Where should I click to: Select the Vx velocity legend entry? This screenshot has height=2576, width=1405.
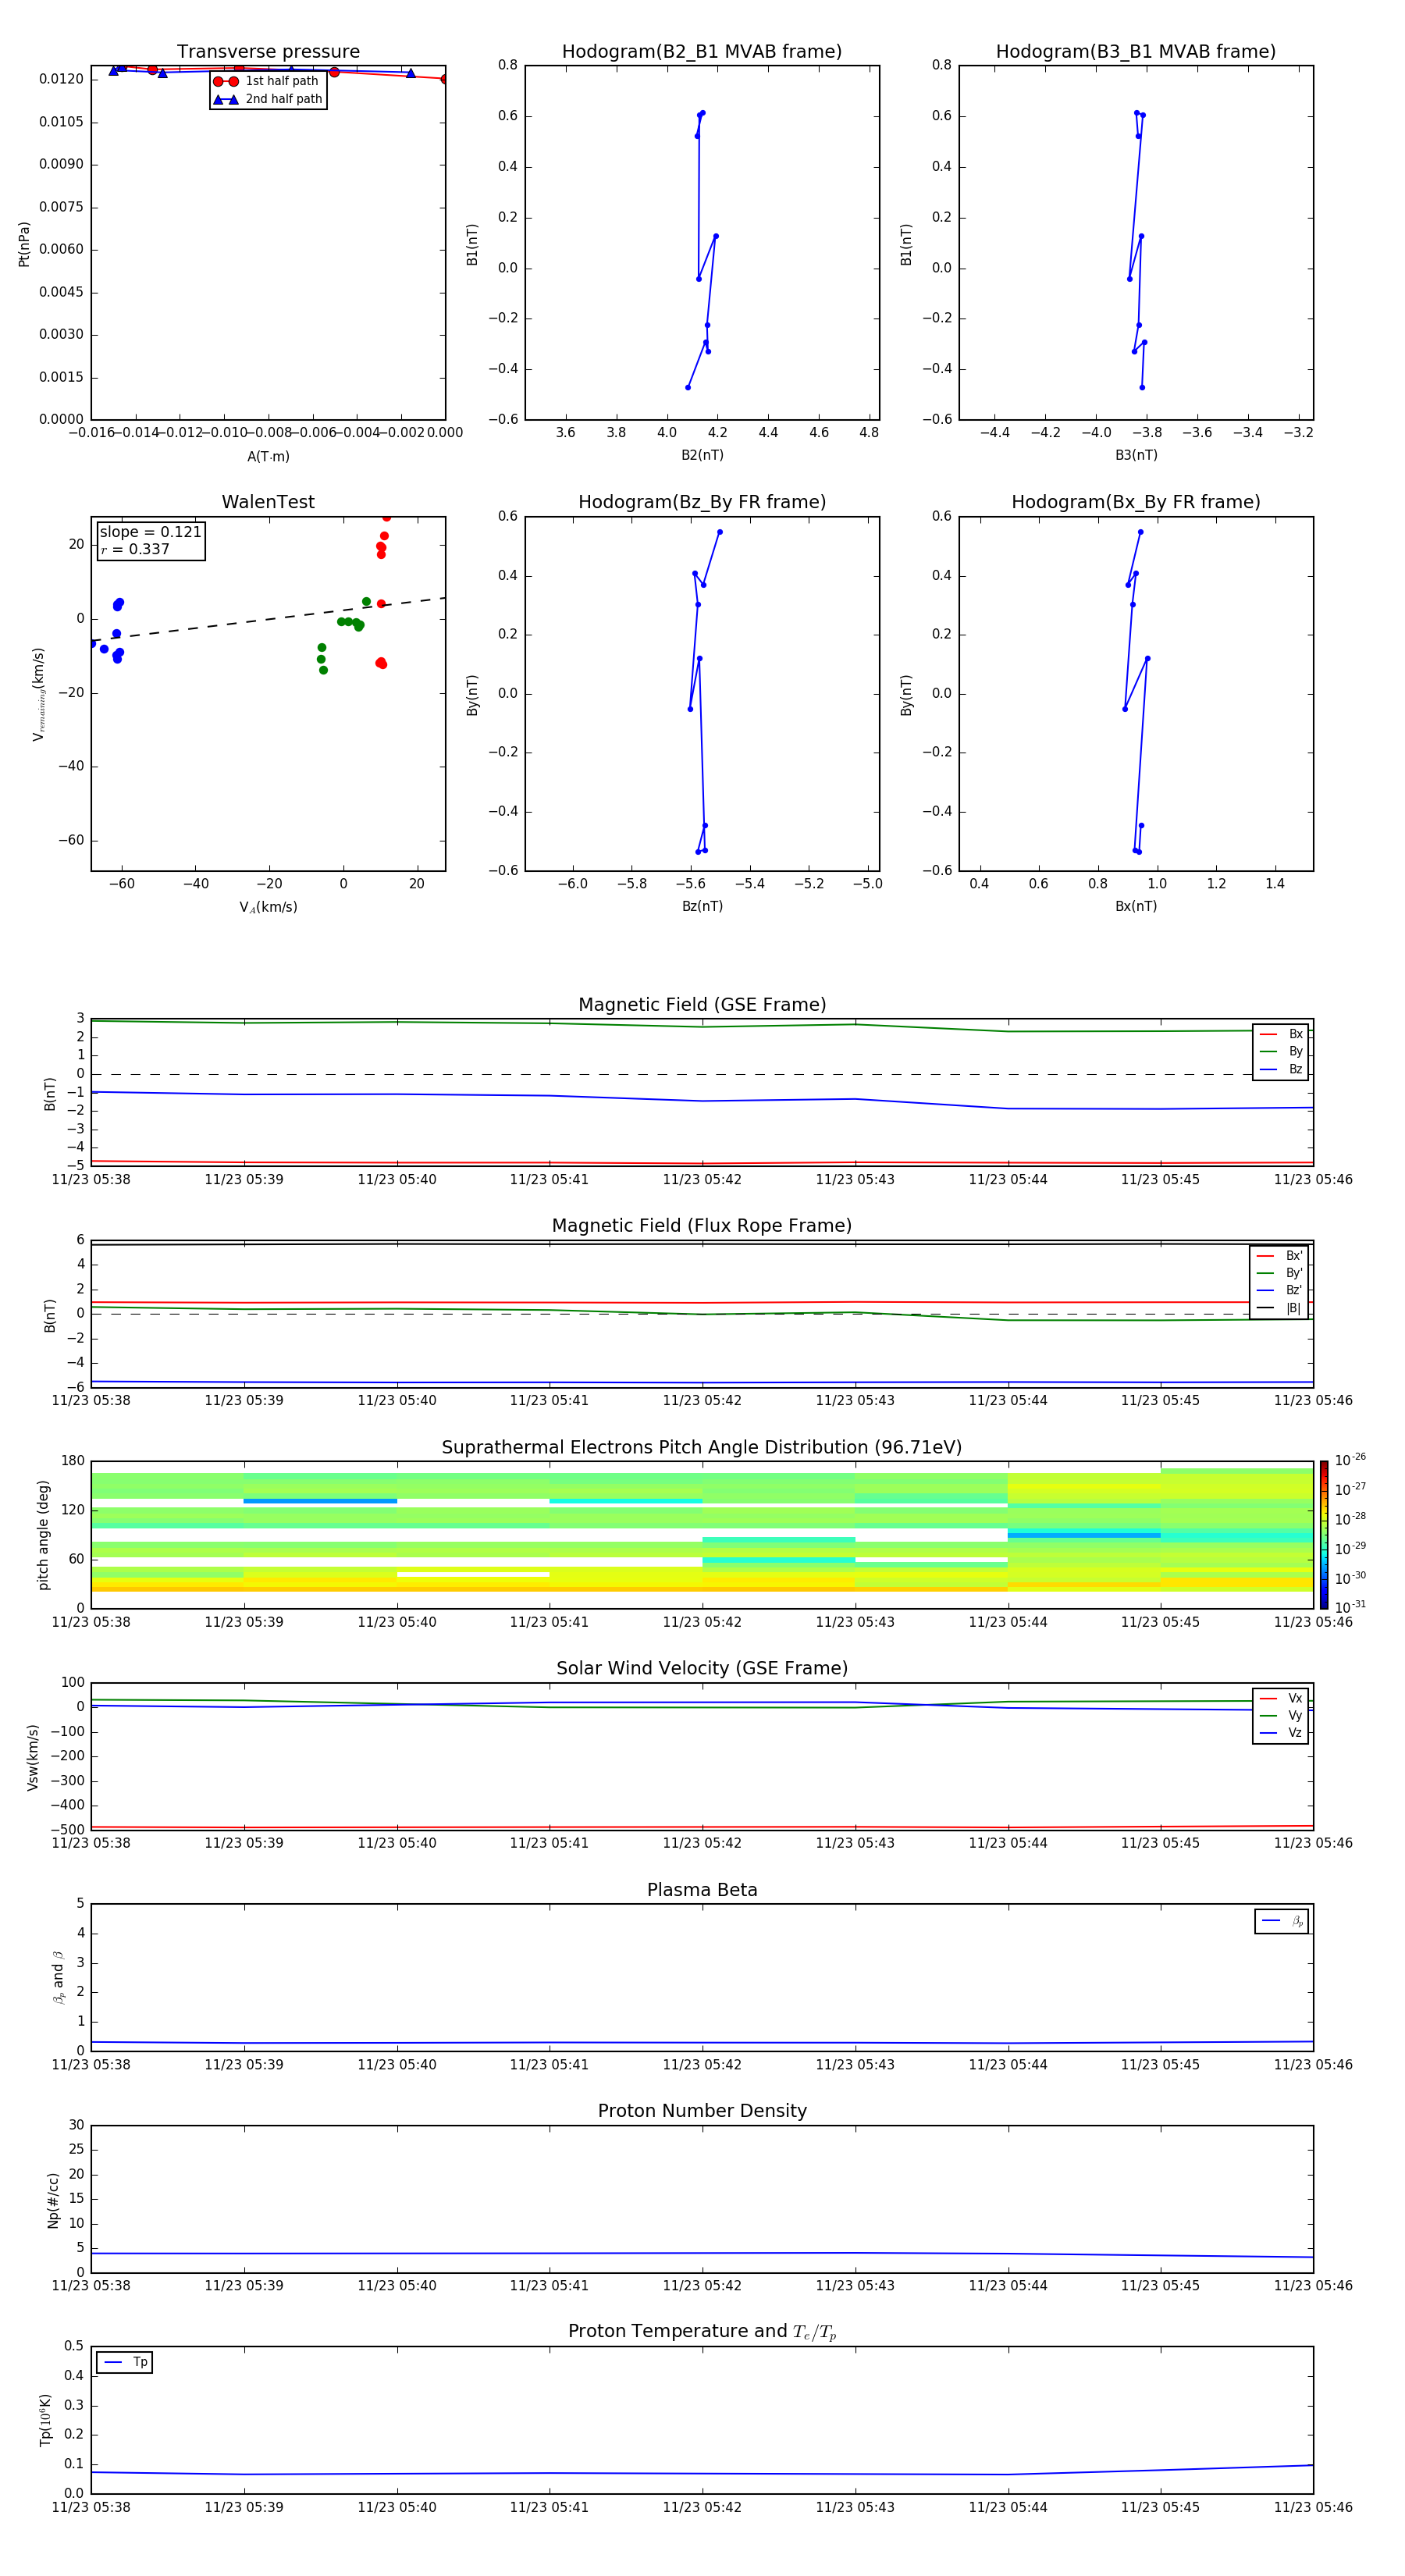(x=1281, y=1699)
